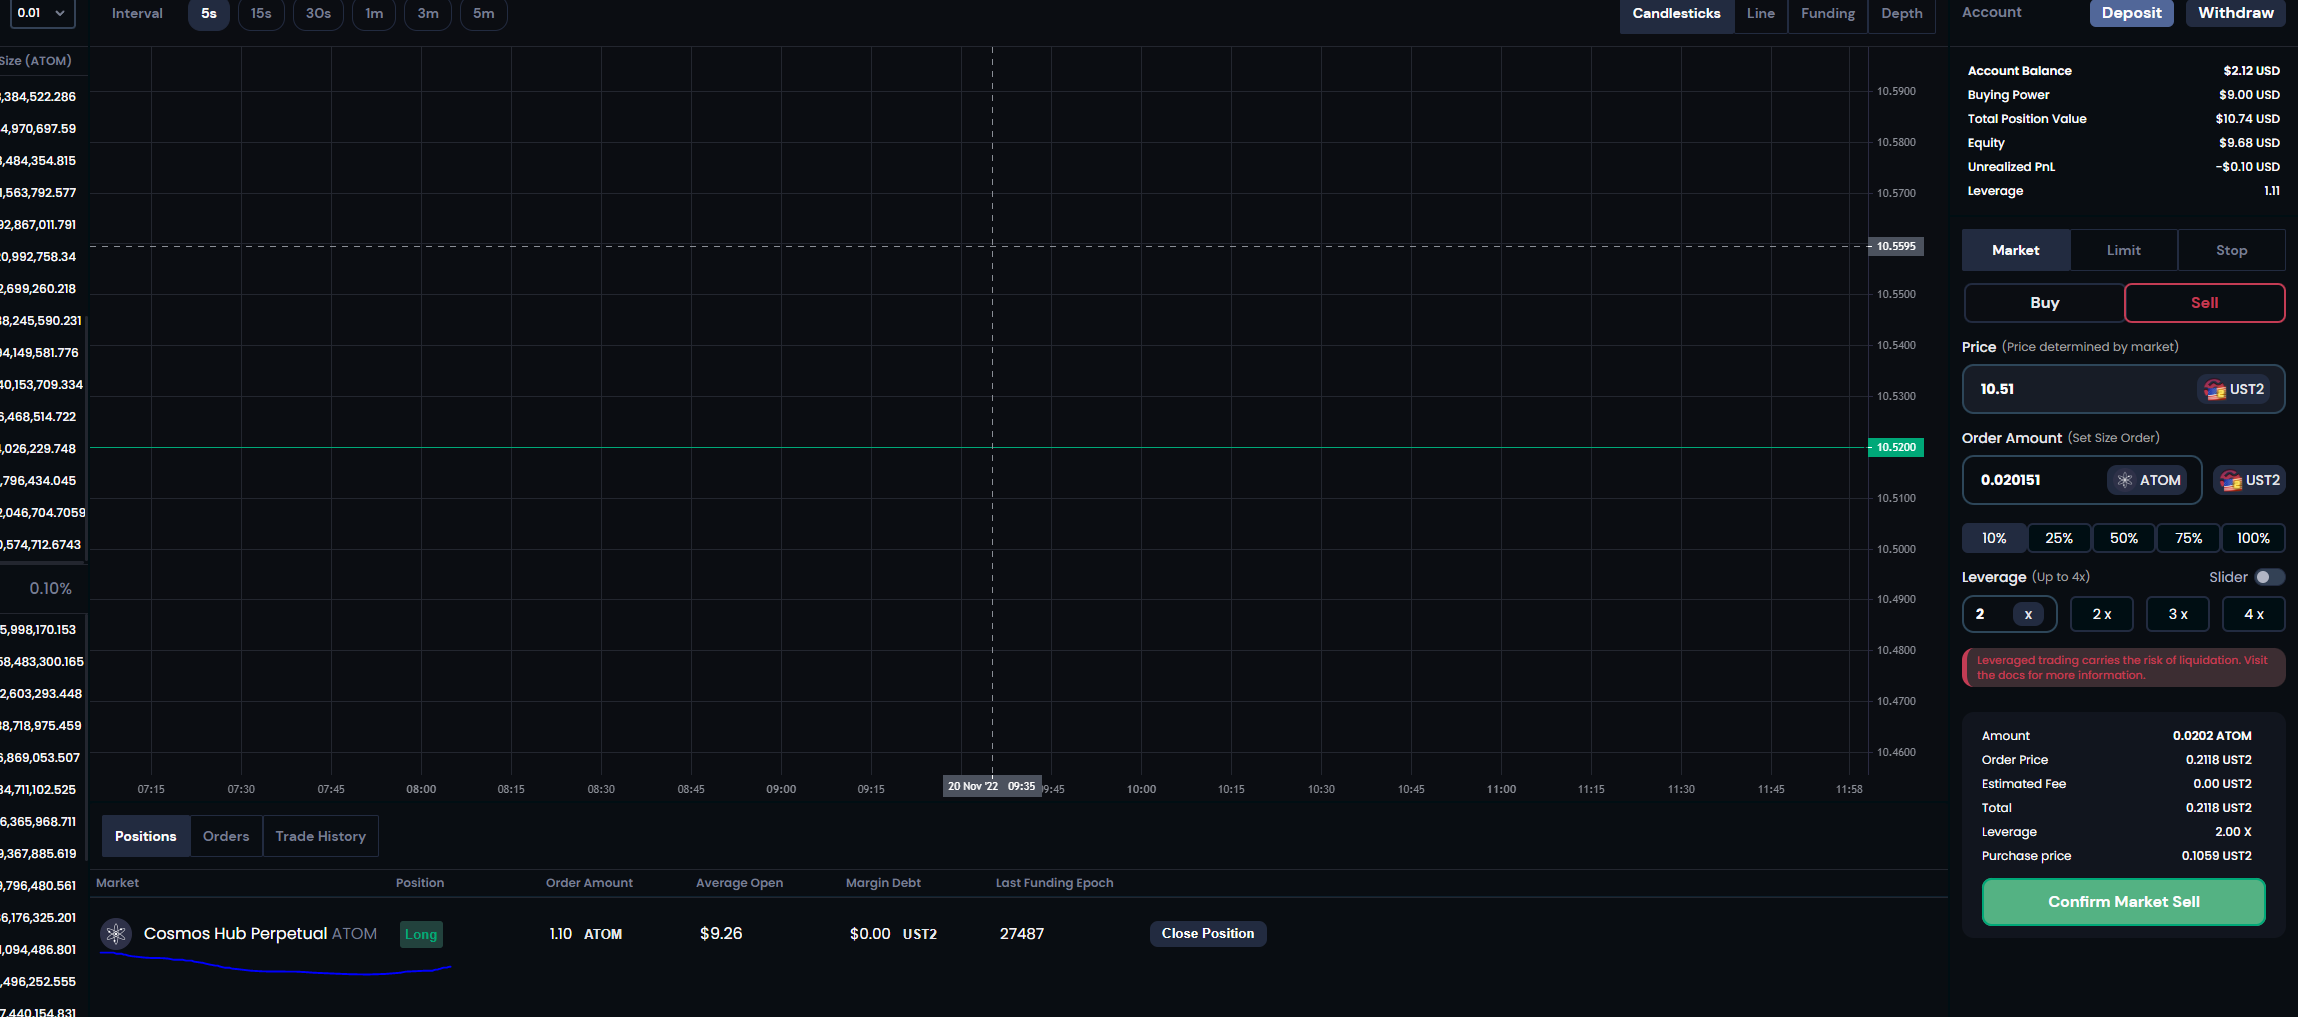Set order amount to 25%
Viewport: 2298px width, 1017px height.
[x=2059, y=538]
